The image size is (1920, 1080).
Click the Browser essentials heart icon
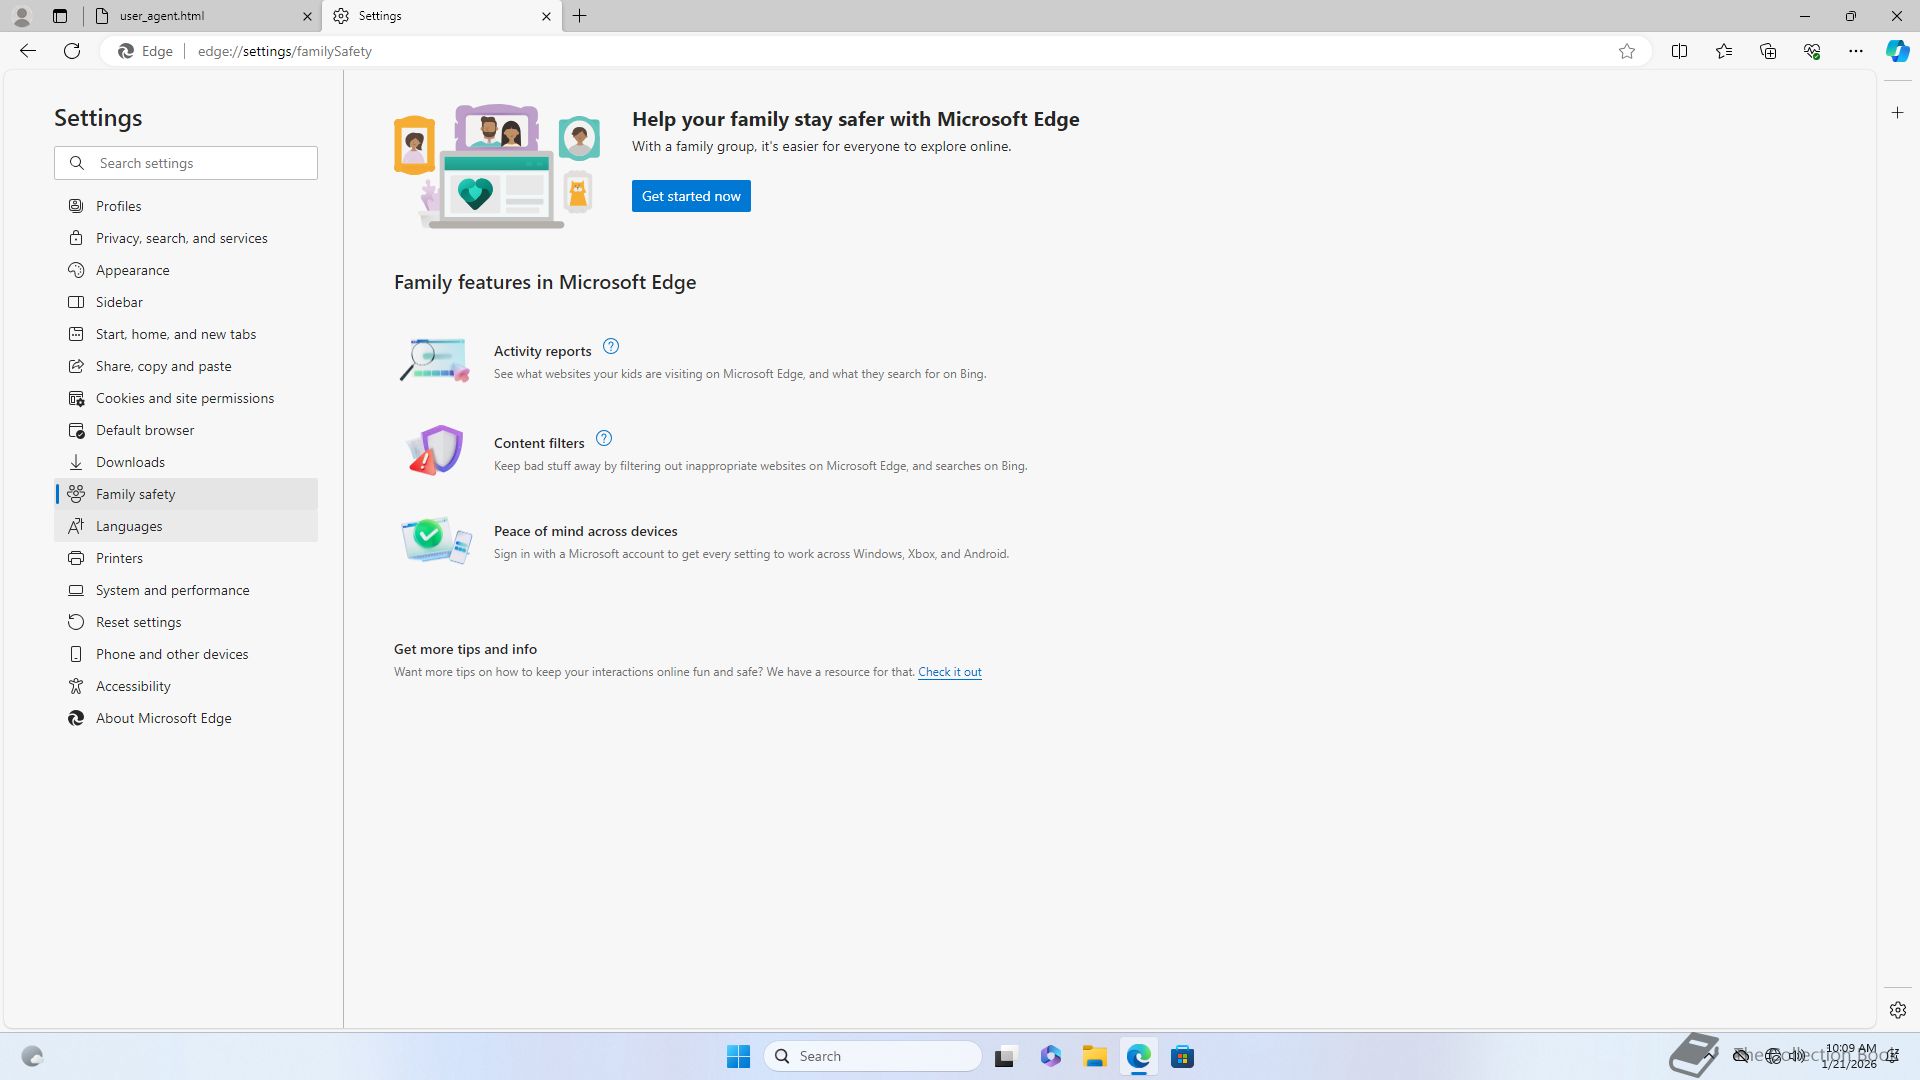[1811, 51]
